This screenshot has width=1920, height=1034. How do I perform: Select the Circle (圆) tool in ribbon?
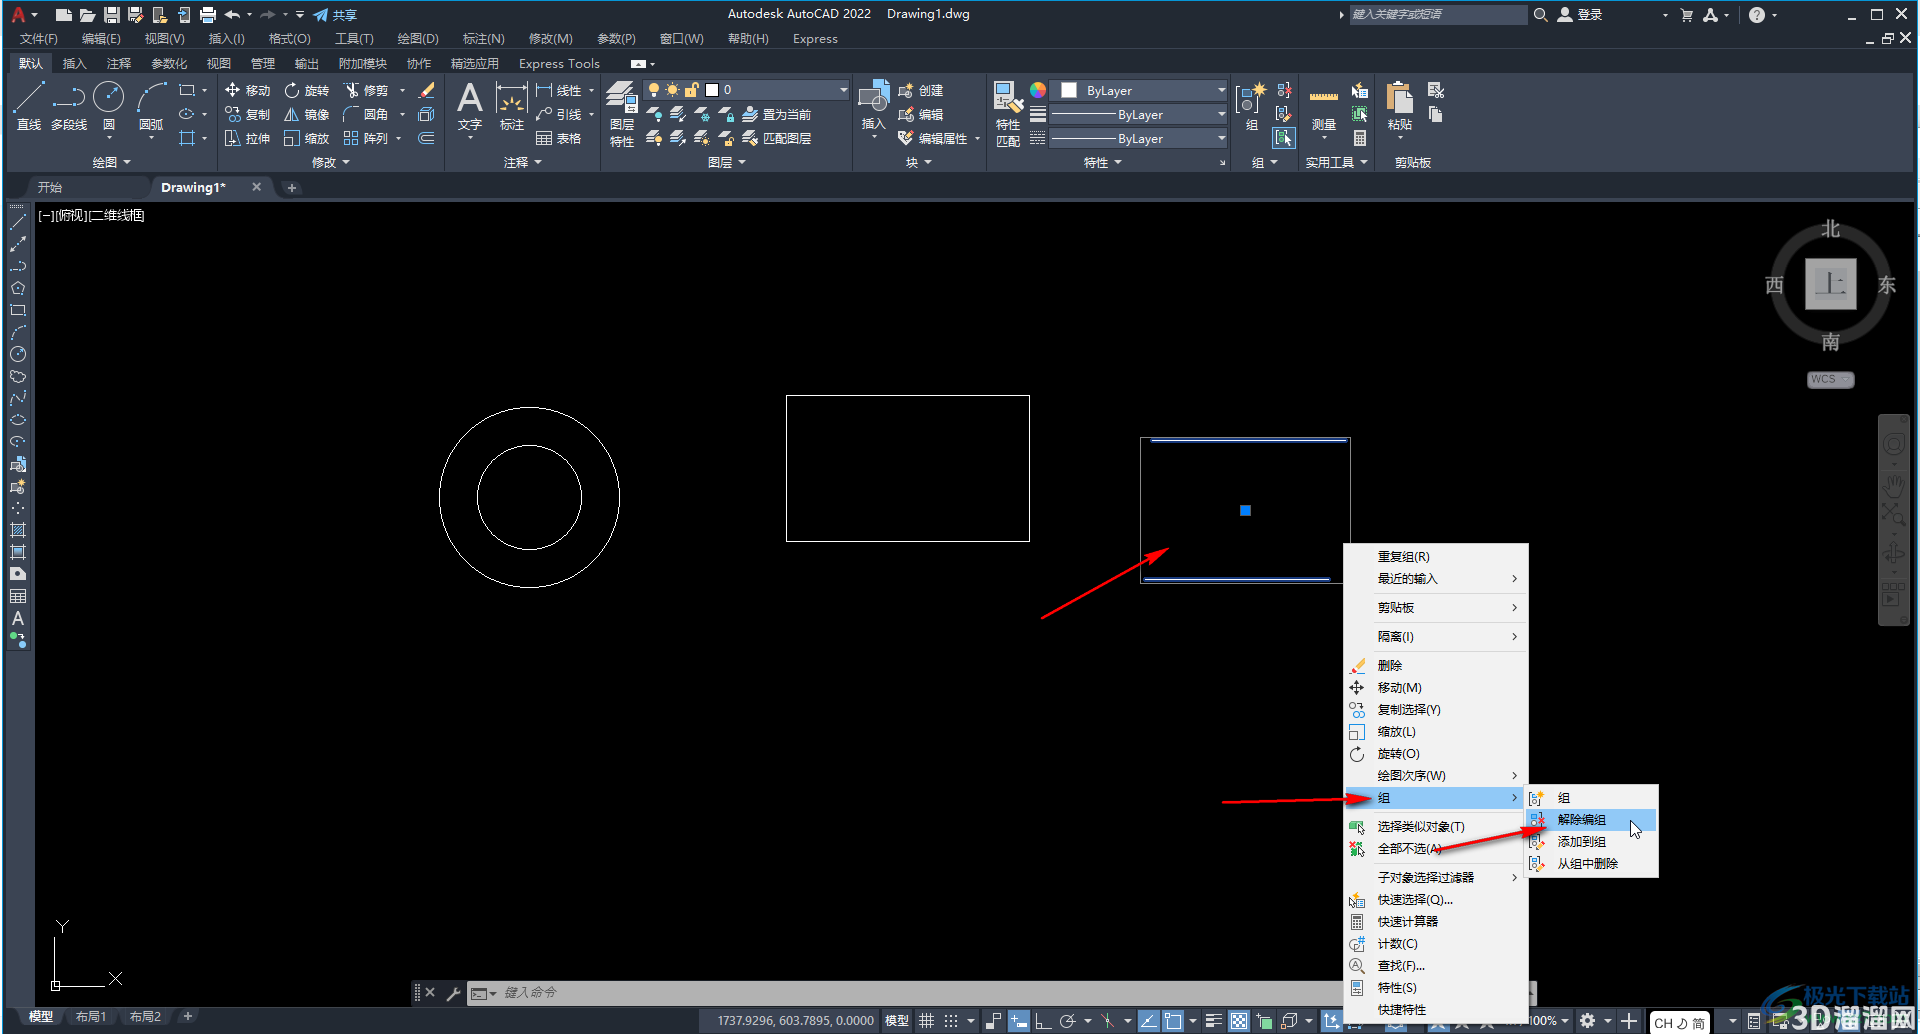click(x=108, y=106)
